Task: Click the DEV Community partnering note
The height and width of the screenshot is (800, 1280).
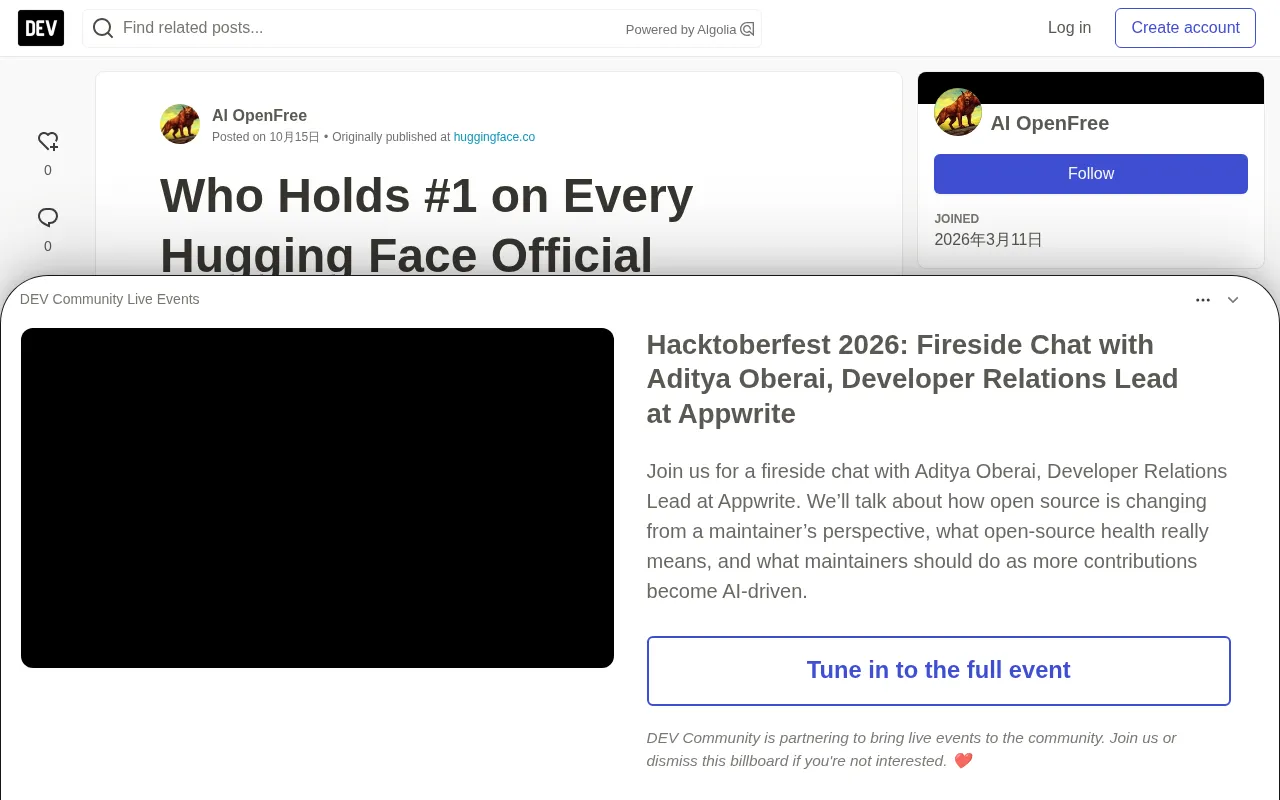Action: click(911, 749)
